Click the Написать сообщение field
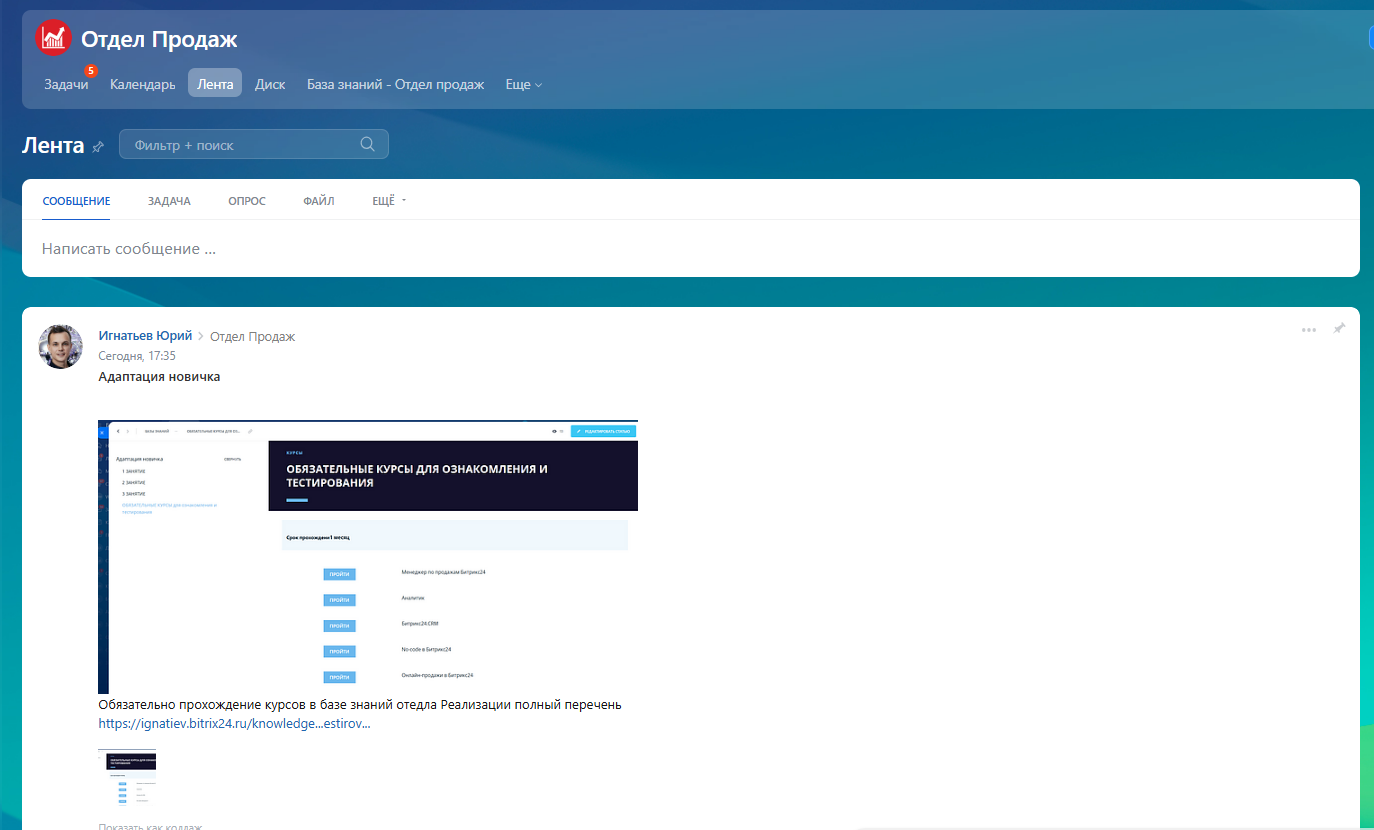The width and height of the screenshot is (1374, 830). click(691, 248)
